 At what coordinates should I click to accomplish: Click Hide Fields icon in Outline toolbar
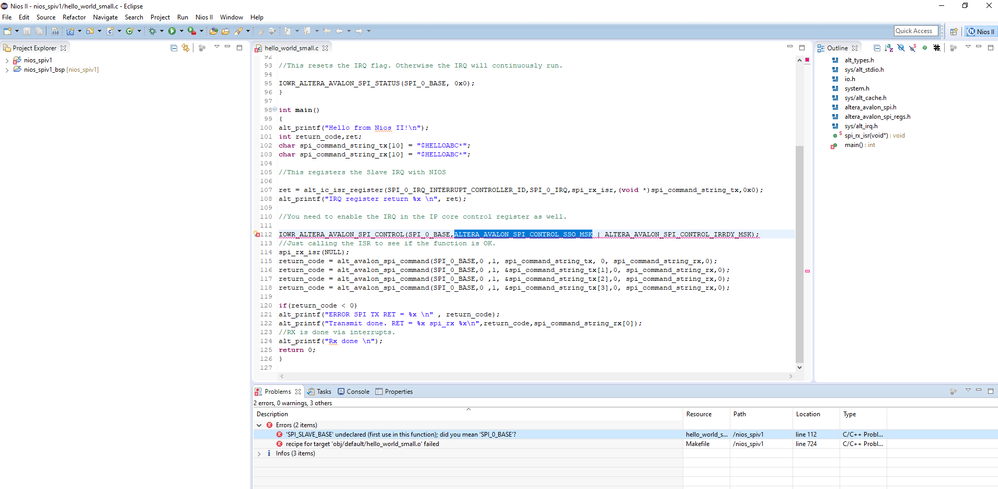pos(900,48)
